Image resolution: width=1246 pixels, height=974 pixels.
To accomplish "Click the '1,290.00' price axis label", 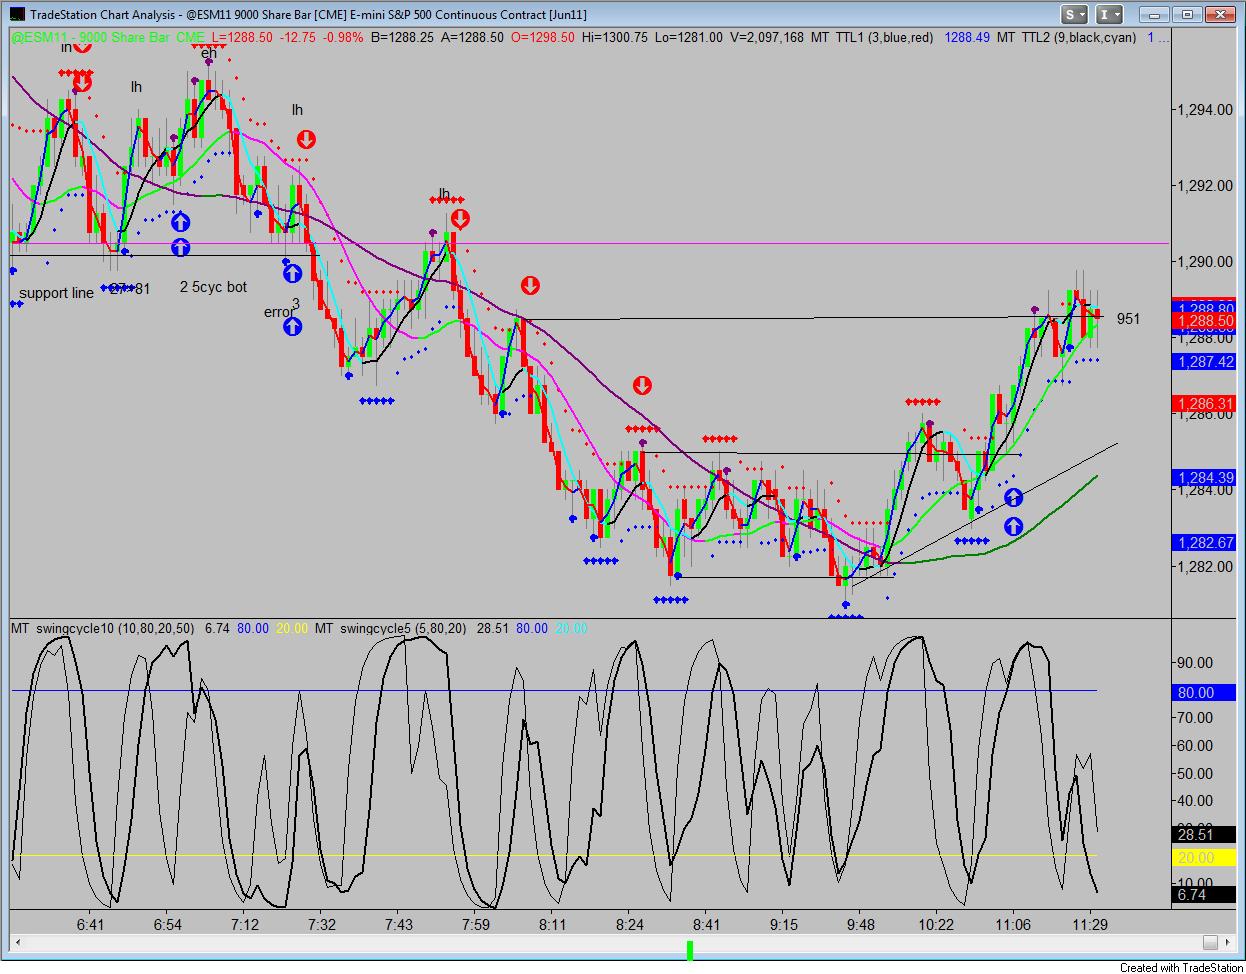I will coord(1205,262).
